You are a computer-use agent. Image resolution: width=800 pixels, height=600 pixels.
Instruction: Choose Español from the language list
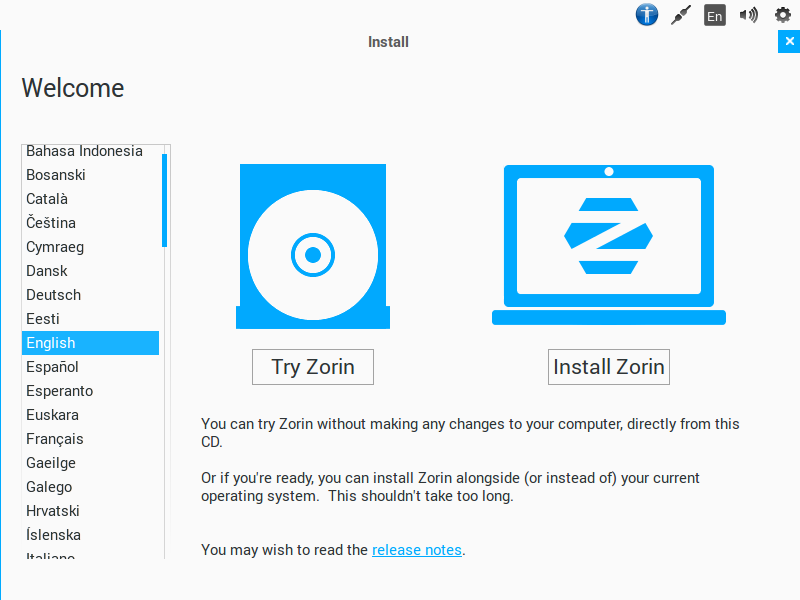click(x=52, y=367)
